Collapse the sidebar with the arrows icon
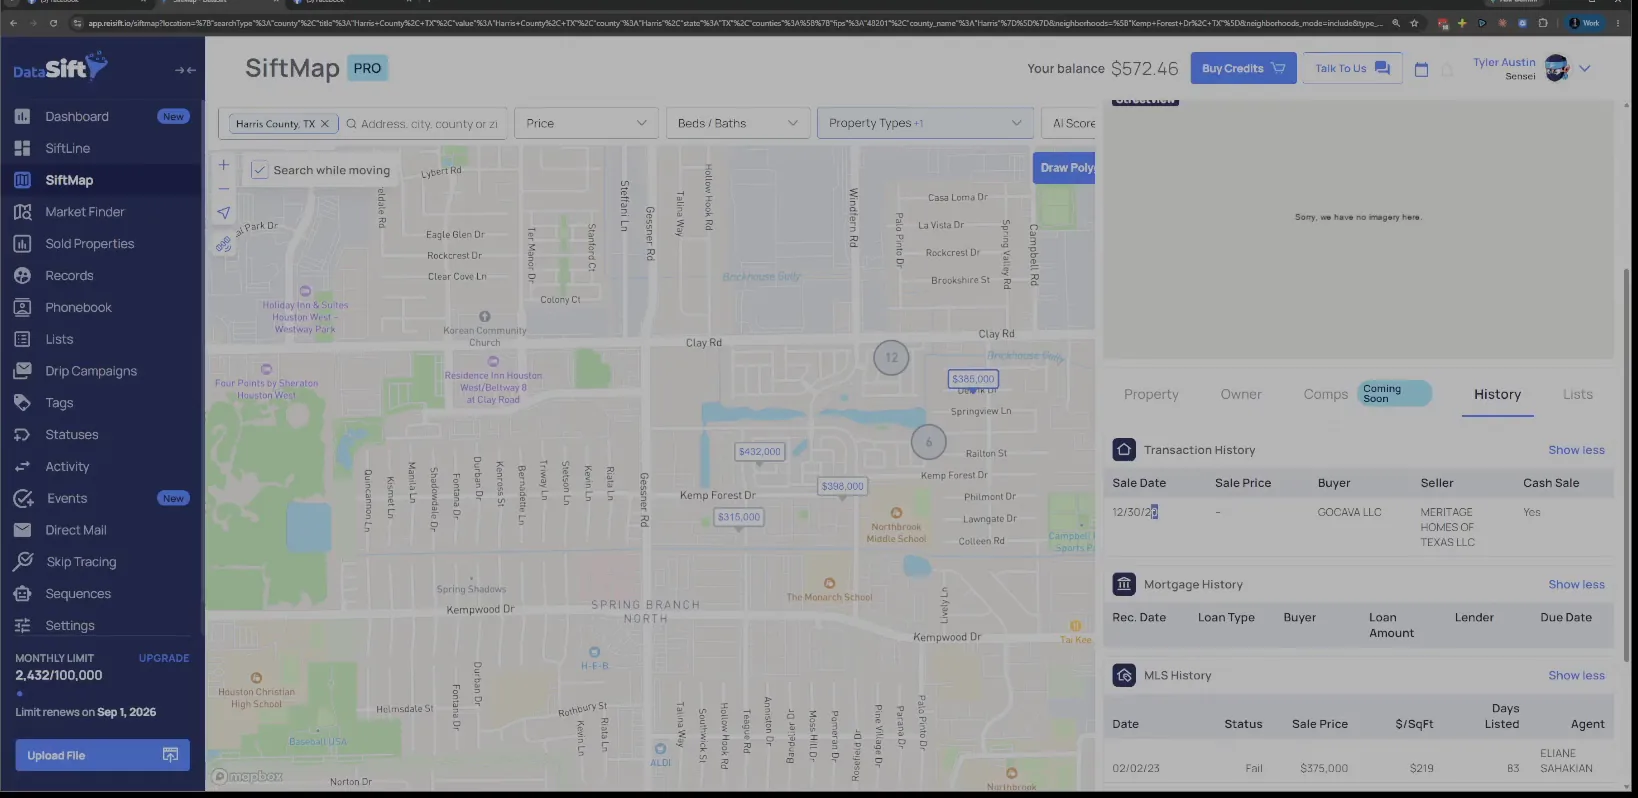This screenshot has width=1638, height=798. pos(185,70)
